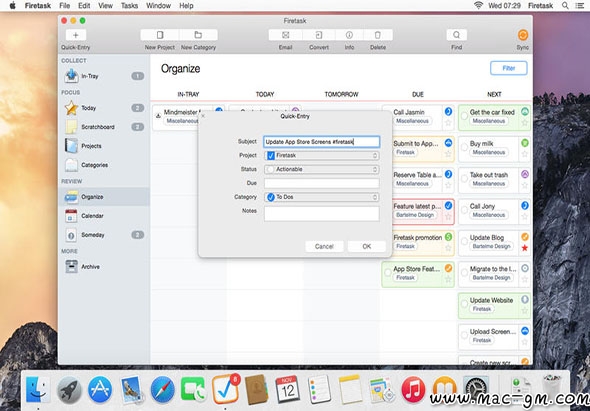Open the Find search toolbar button
Image resolution: width=590 pixels, height=411 pixels.
(x=456, y=35)
